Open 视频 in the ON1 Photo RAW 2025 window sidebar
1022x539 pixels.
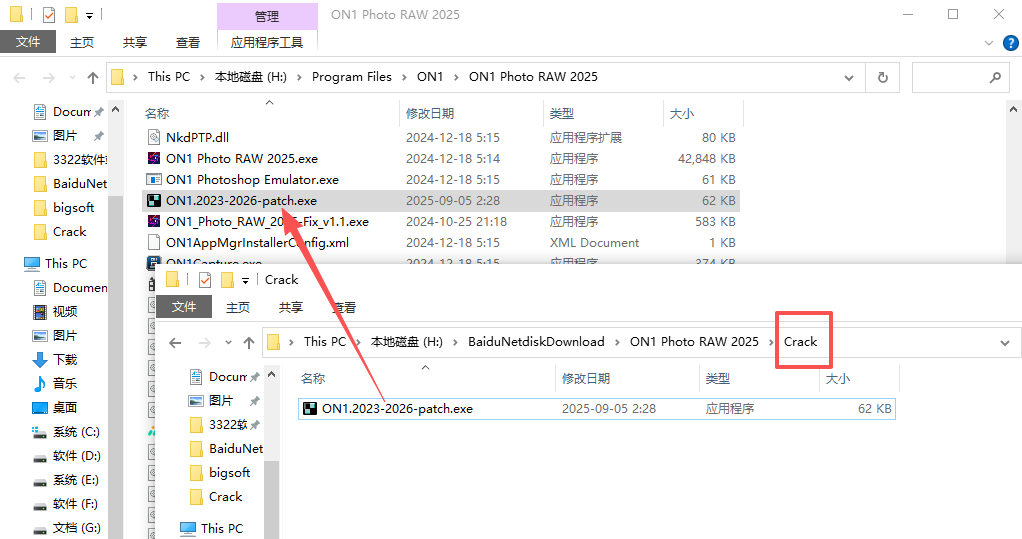55,312
